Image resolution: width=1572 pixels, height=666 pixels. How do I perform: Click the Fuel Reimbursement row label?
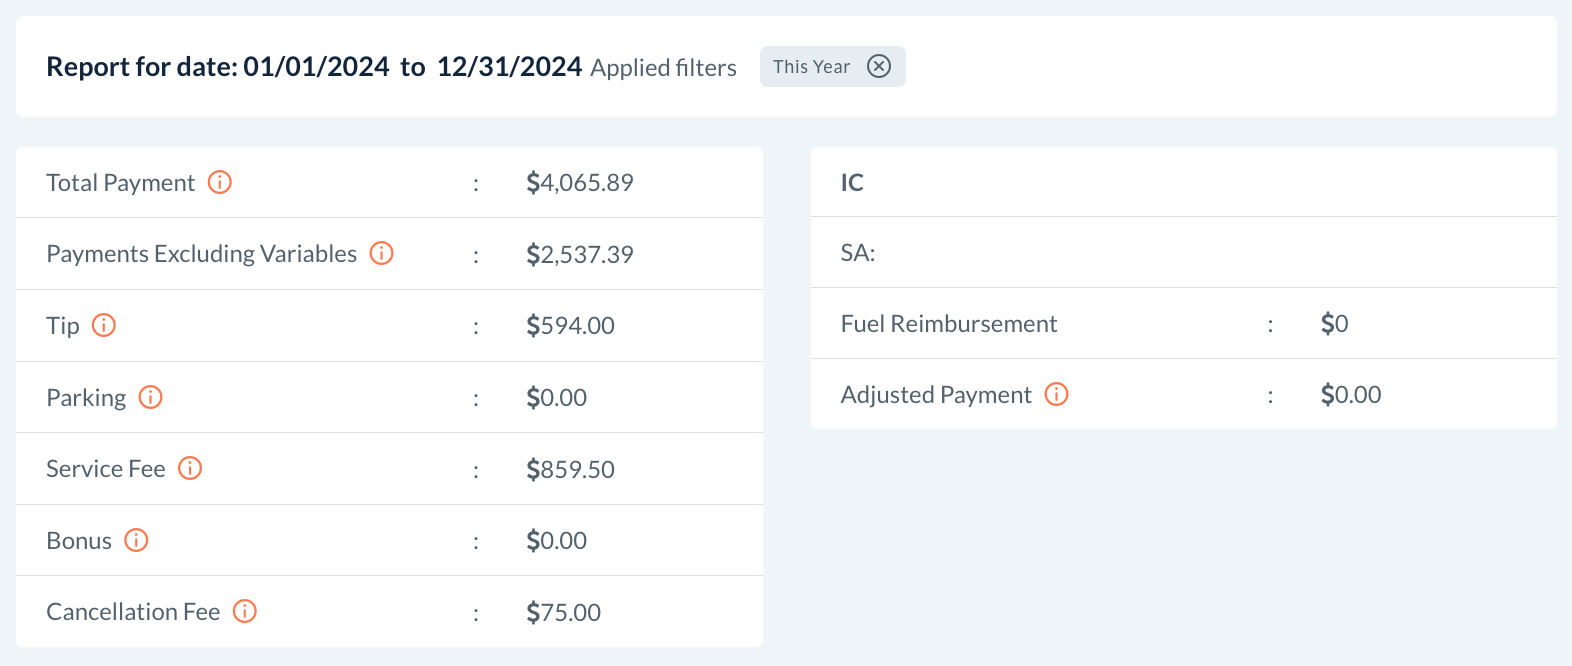pos(948,324)
